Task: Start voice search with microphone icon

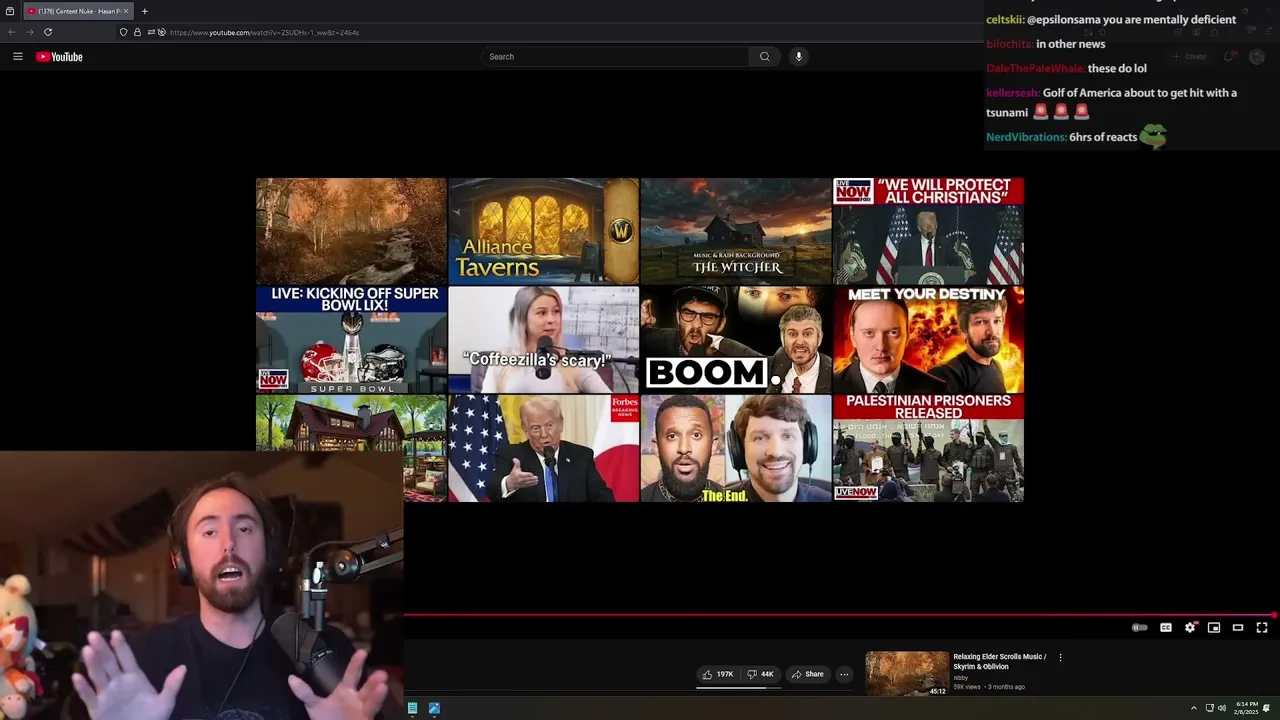Action: tap(798, 57)
